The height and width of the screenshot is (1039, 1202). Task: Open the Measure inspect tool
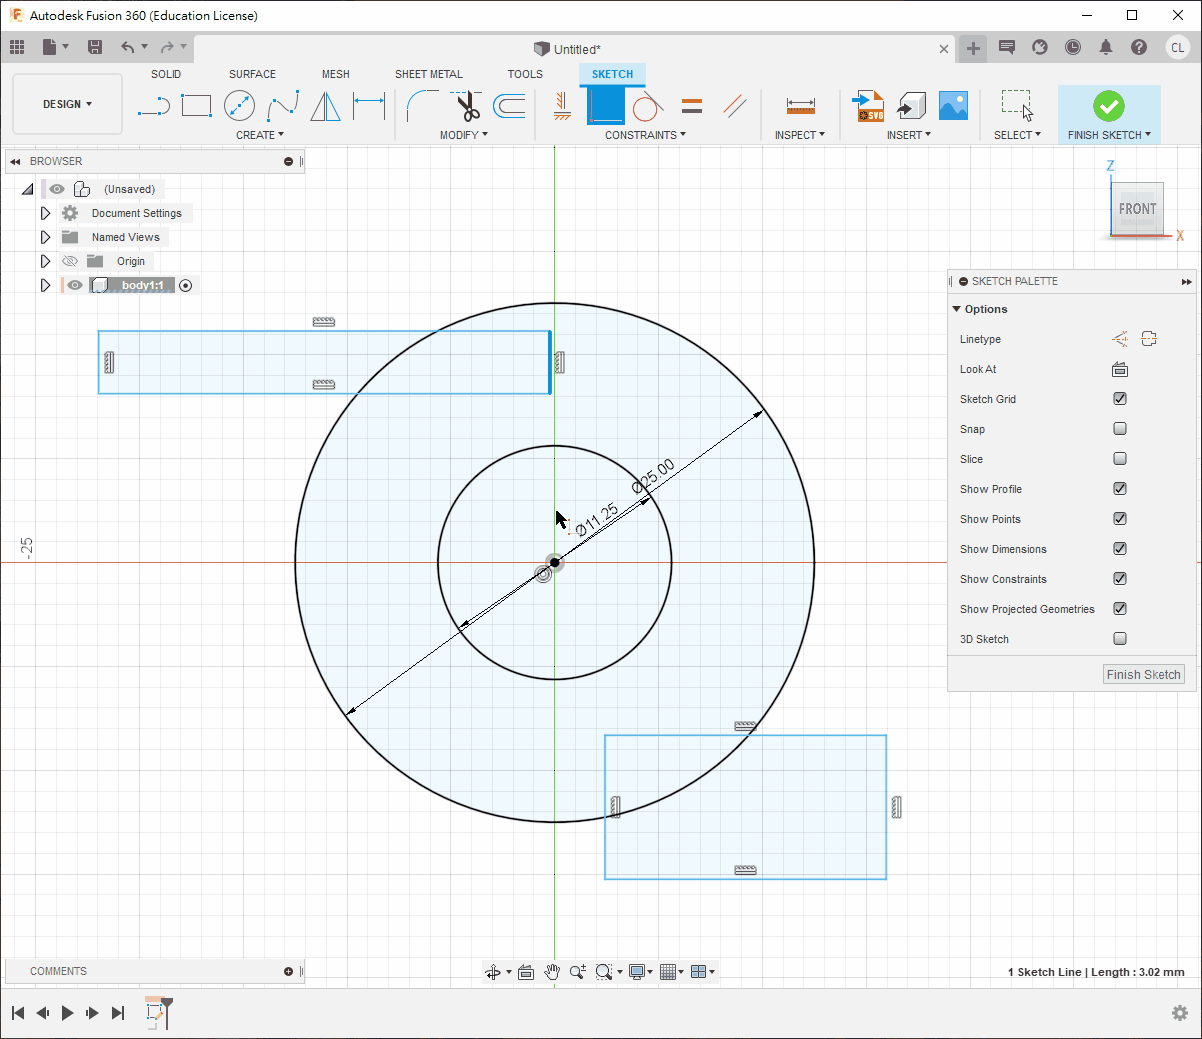coord(800,105)
